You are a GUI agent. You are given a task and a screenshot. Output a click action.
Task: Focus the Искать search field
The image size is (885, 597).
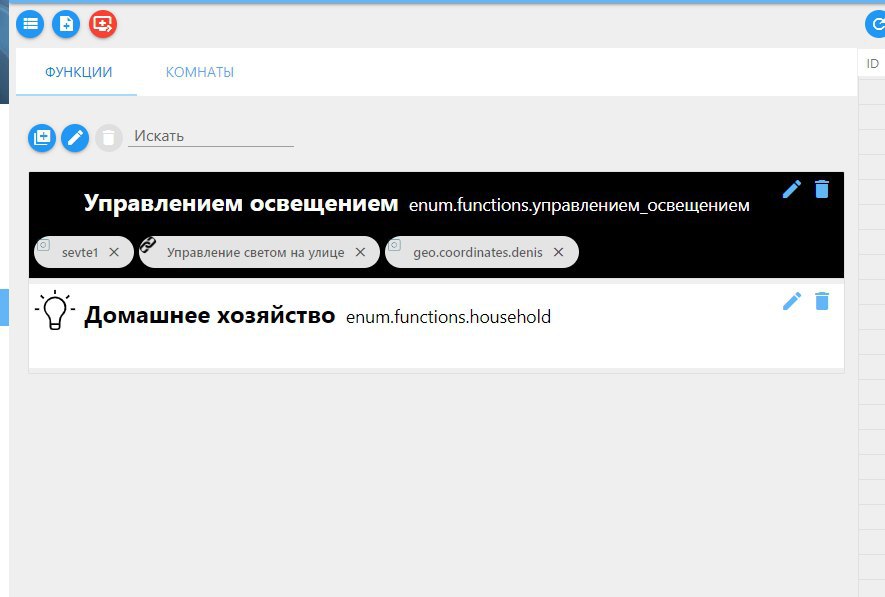[x=211, y=136]
